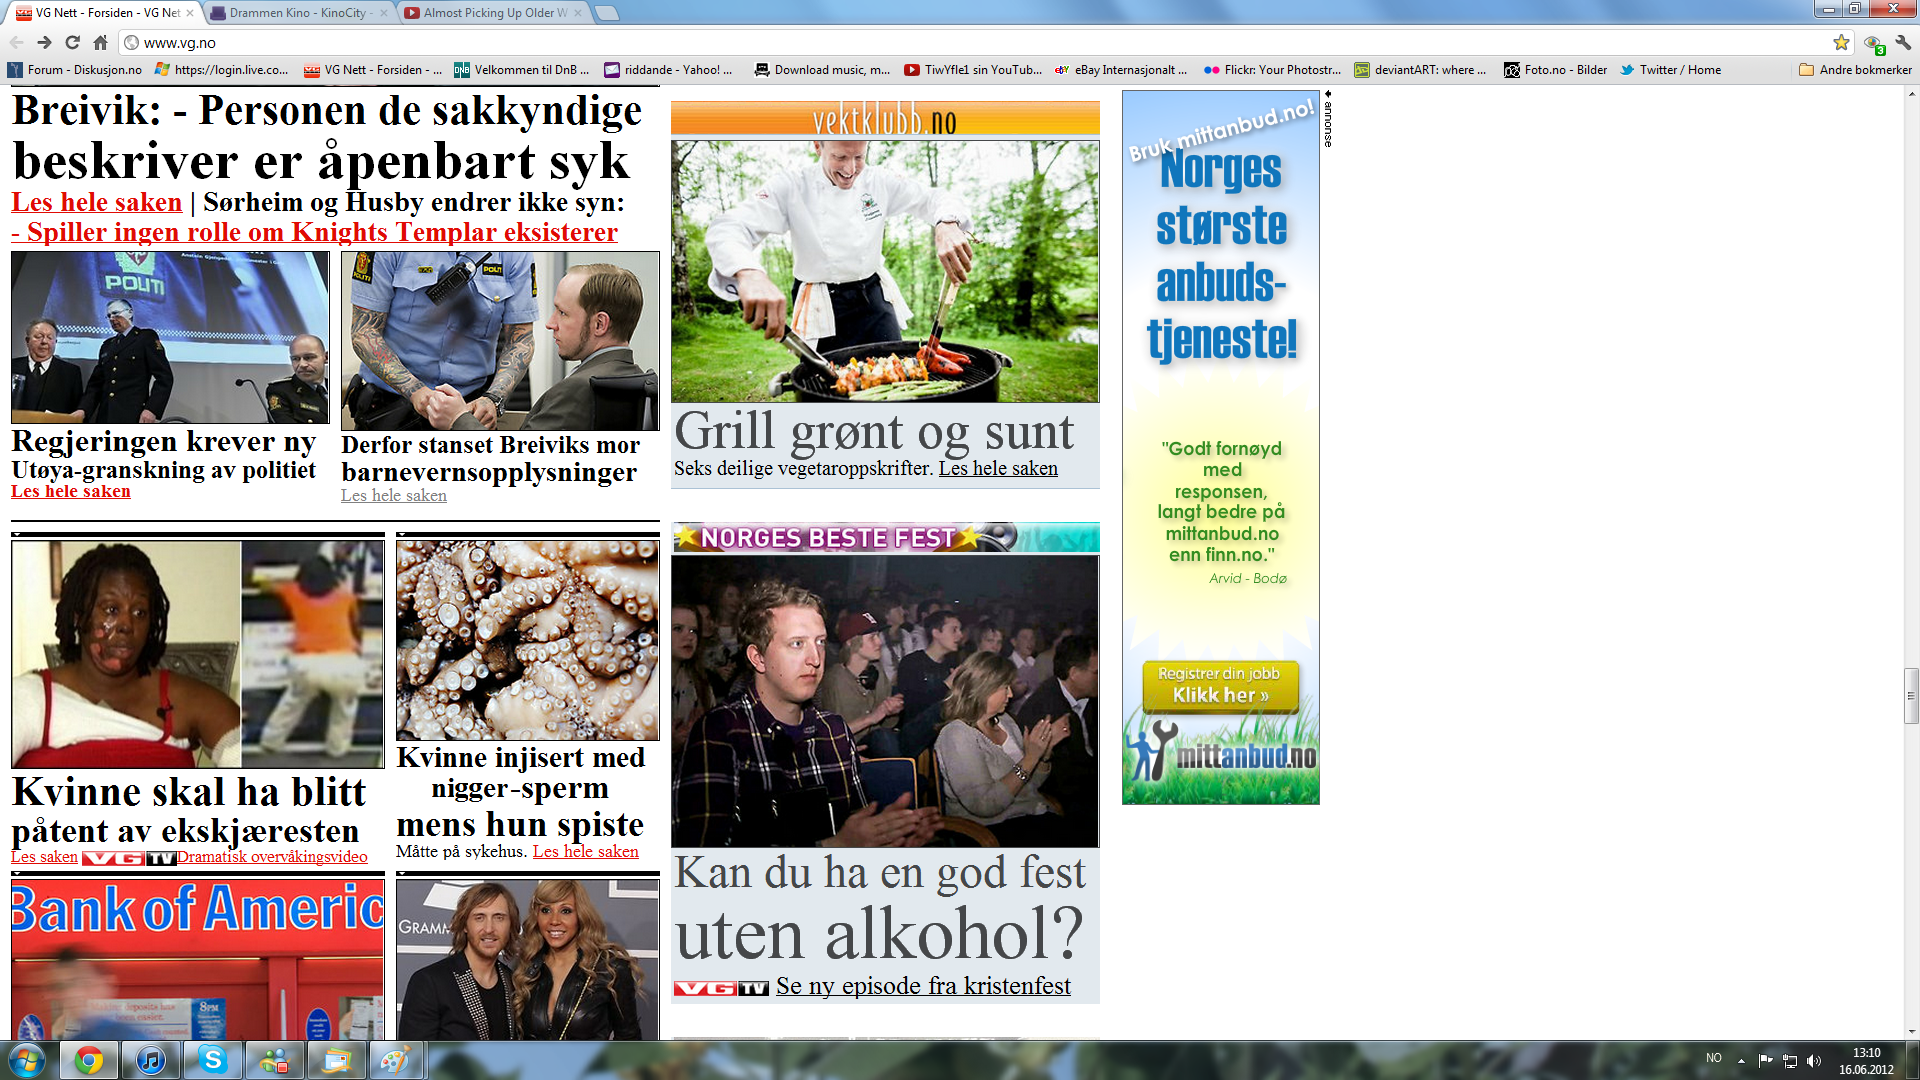Click Registrer din jobb Klikk her button
The height and width of the screenshot is (1080, 1920).
click(1220, 685)
